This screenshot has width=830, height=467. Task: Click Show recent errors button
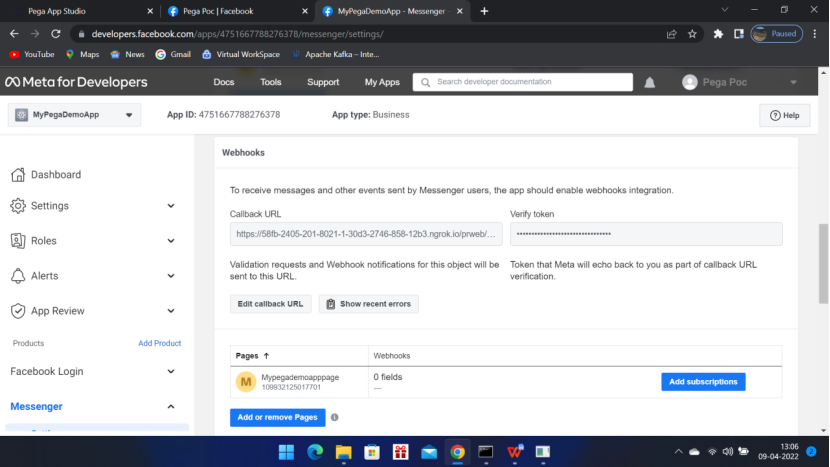[369, 304]
